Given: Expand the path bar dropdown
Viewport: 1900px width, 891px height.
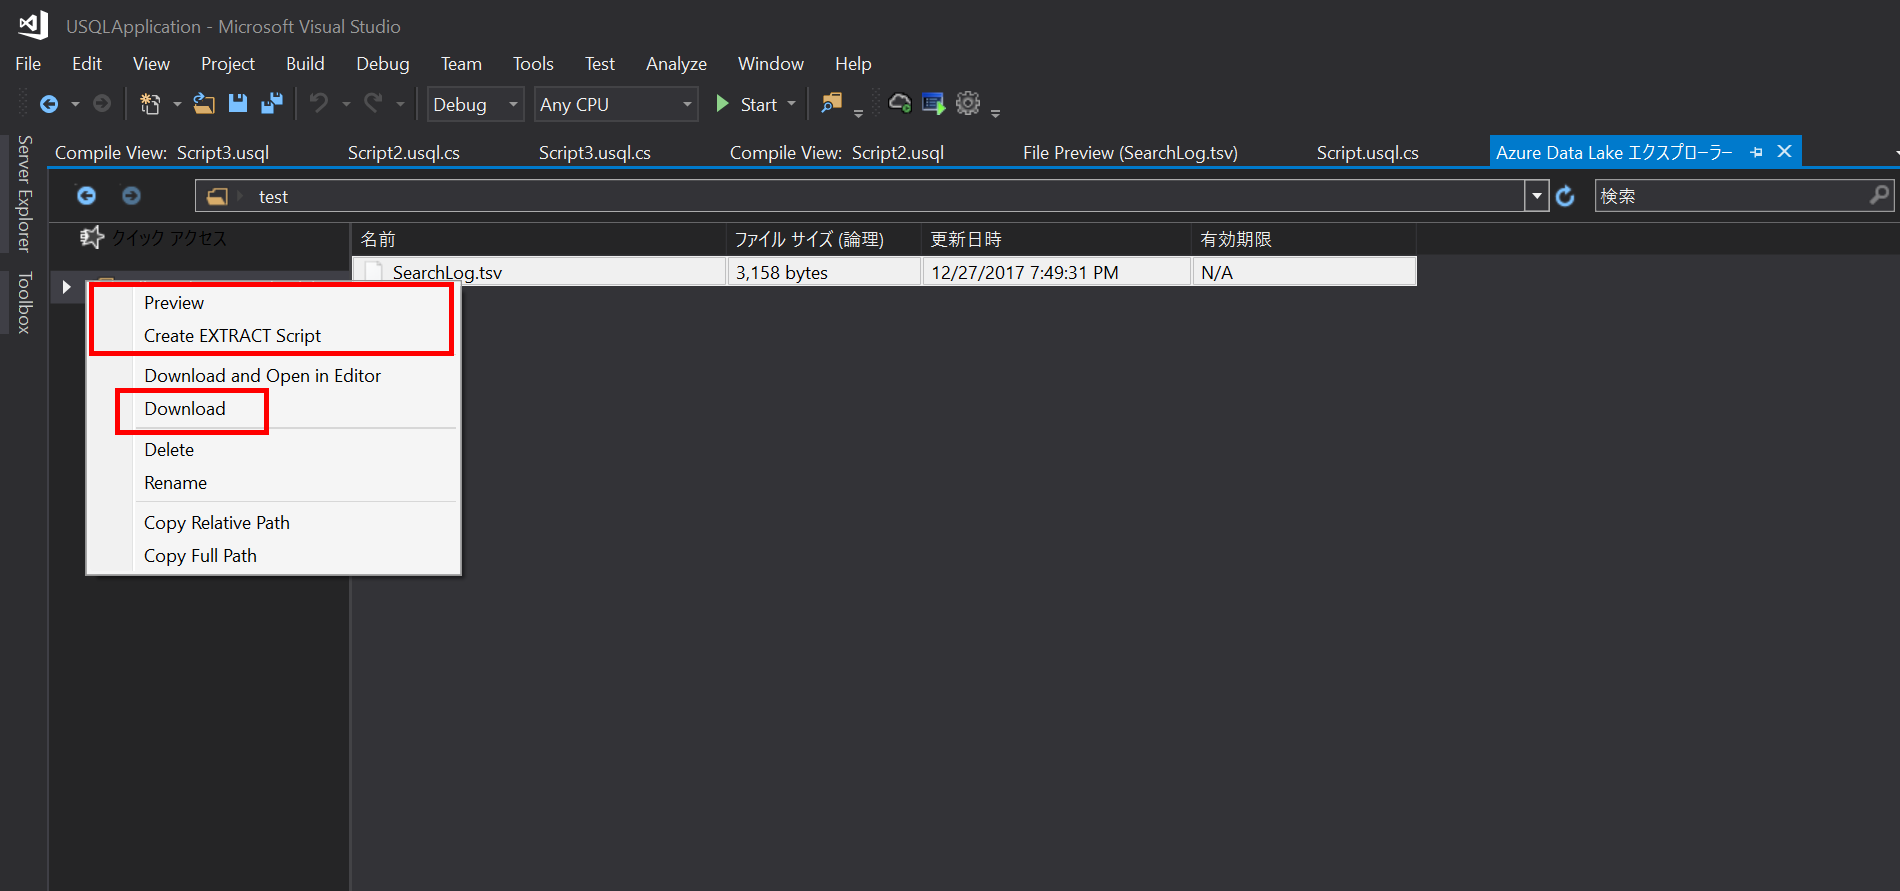Looking at the screenshot, I should pyautogui.click(x=1537, y=196).
